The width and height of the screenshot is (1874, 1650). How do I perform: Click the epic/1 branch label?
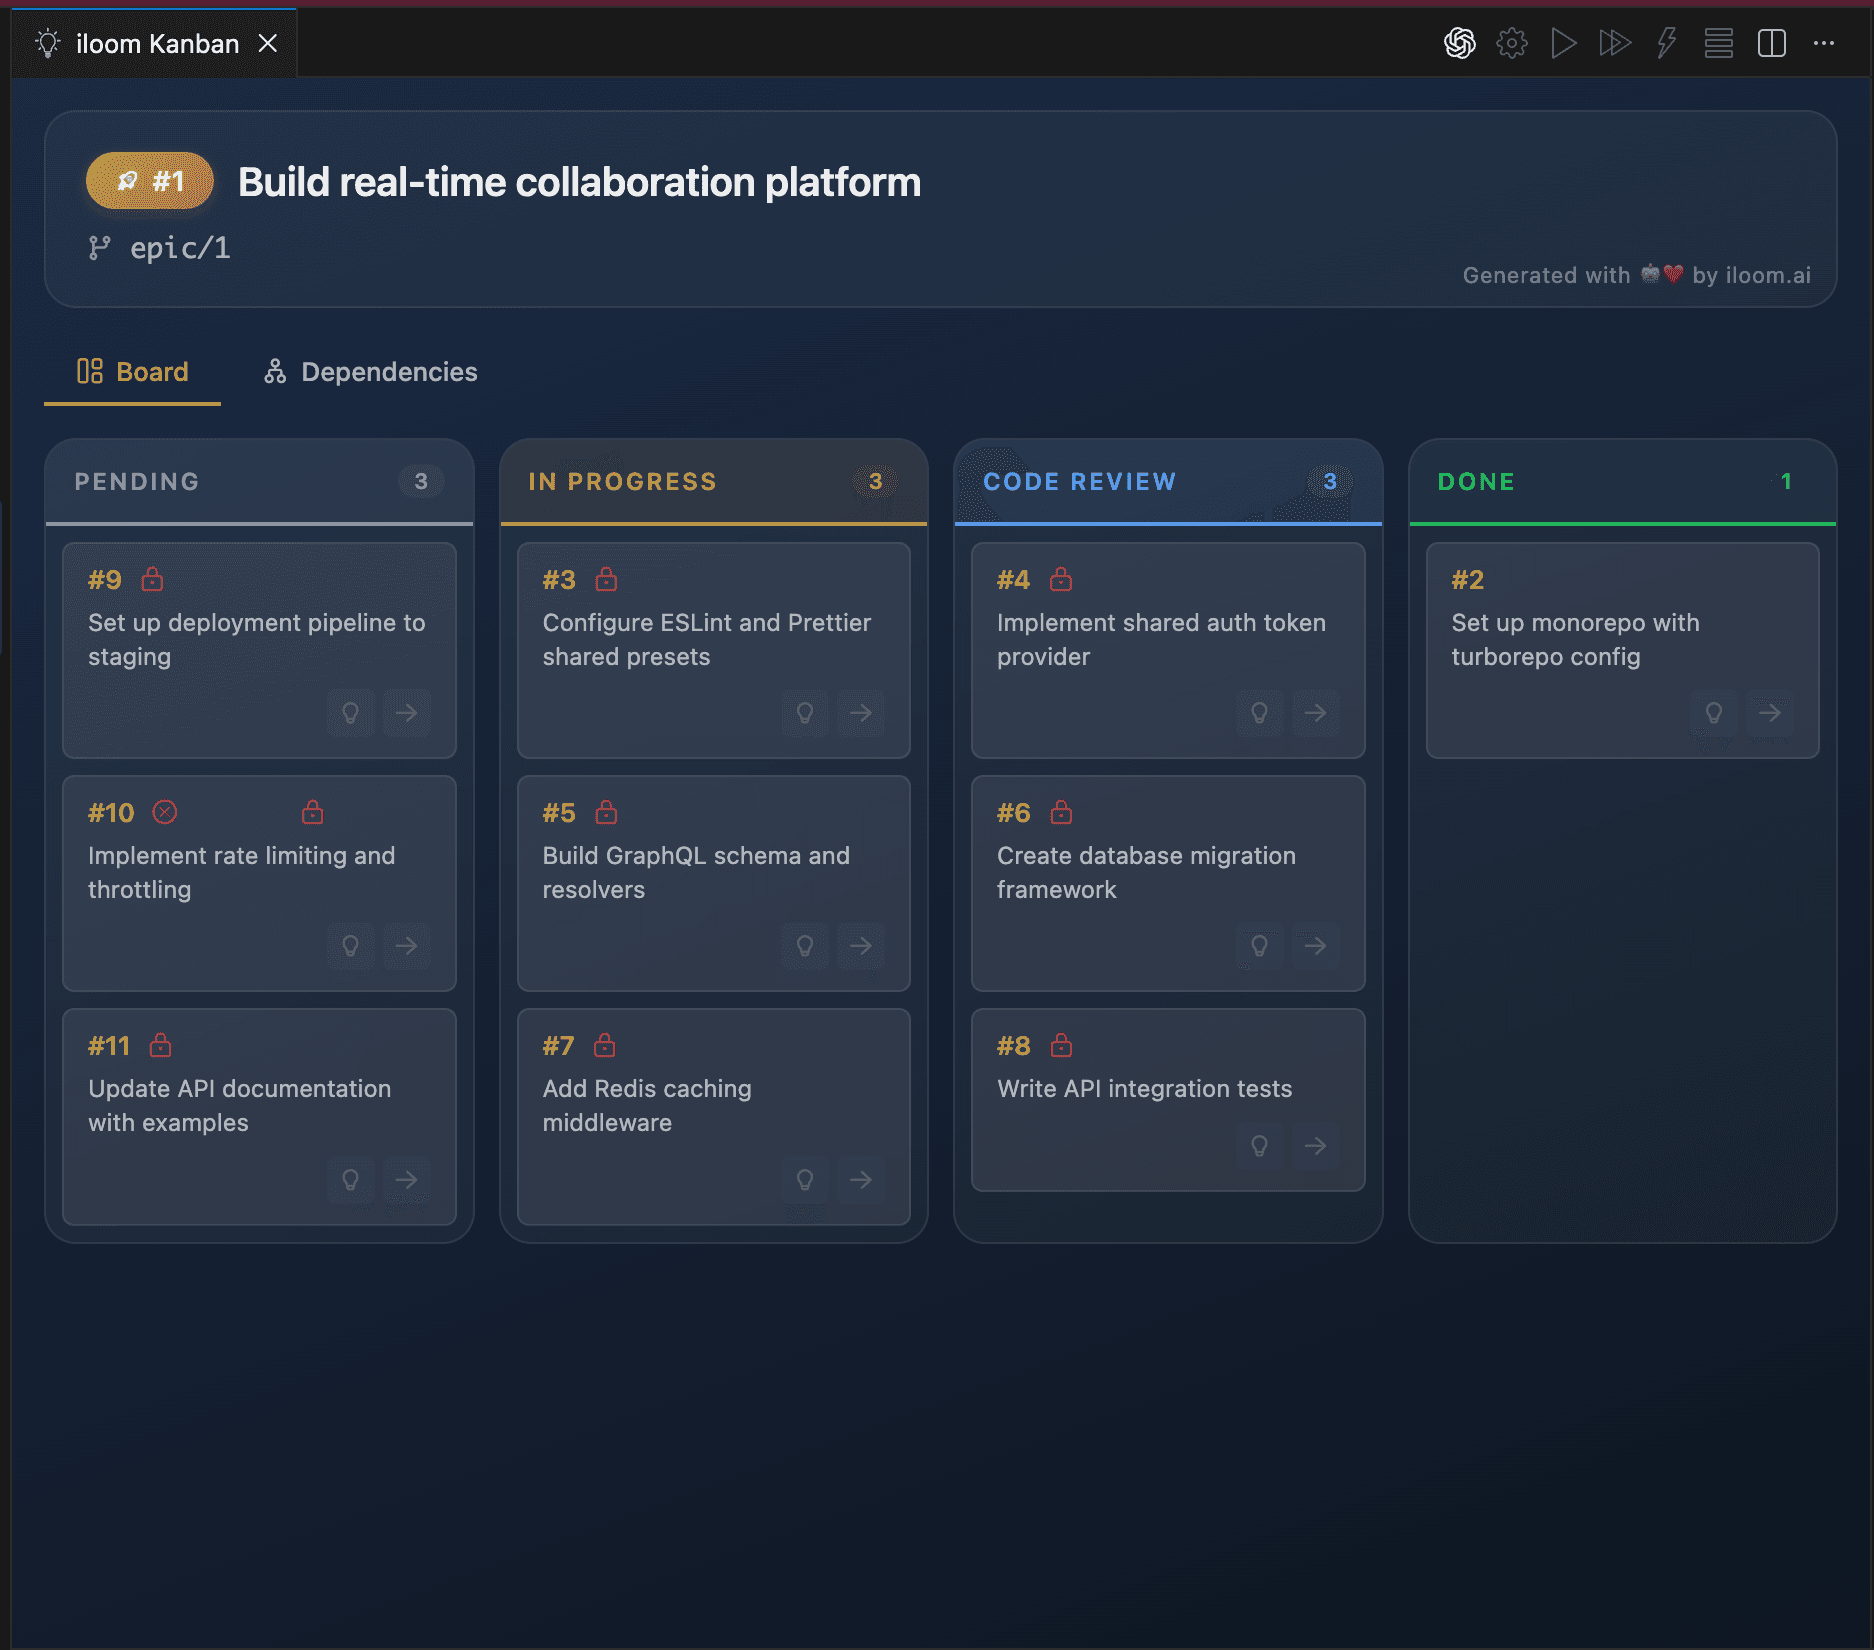[x=178, y=247]
